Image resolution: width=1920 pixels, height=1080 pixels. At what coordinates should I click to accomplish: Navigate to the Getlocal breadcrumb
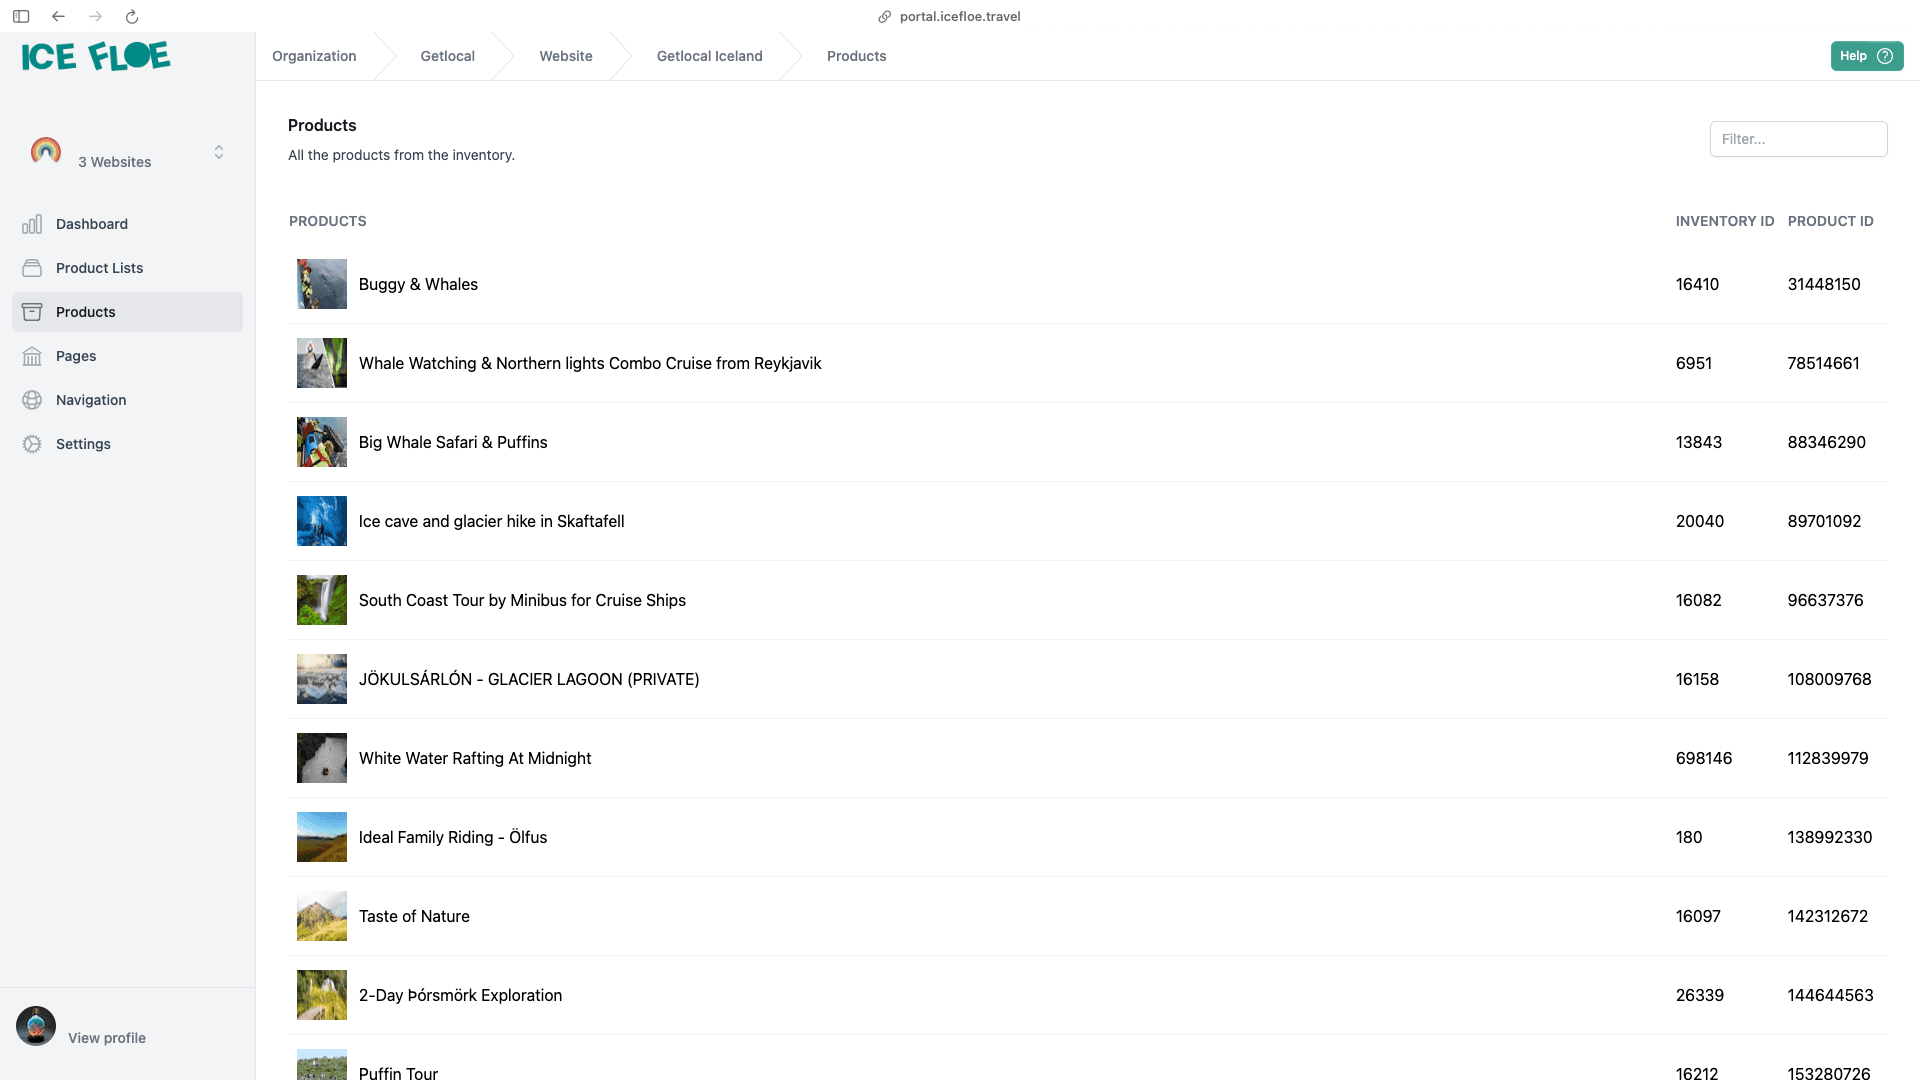(447, 56)
